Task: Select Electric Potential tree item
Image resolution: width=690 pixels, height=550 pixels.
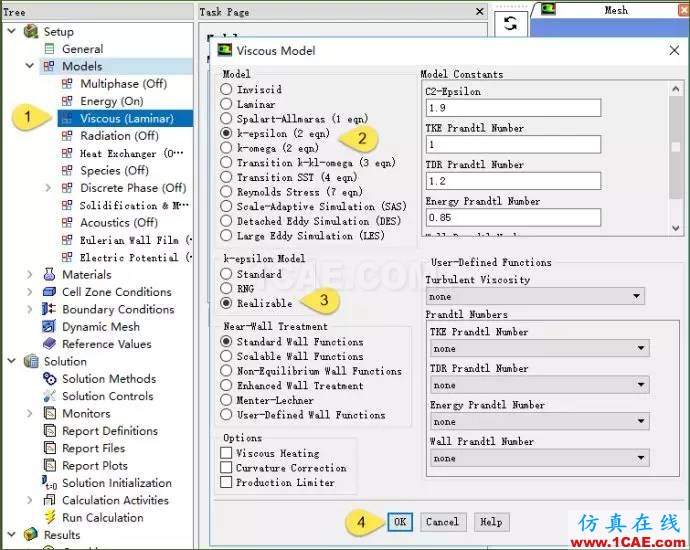Action: pyautogui.click(x=135, y=257)
